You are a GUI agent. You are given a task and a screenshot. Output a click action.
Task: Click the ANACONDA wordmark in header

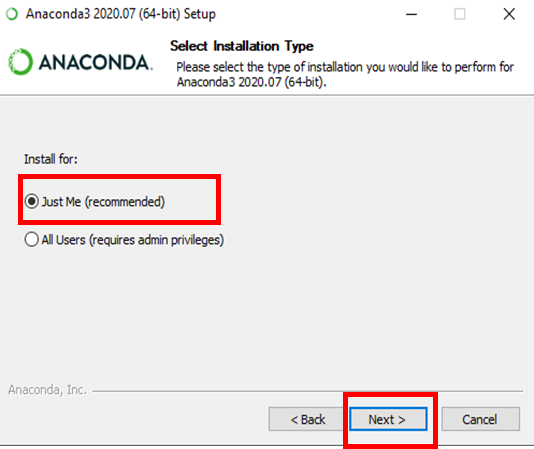(x=94, y=63)
